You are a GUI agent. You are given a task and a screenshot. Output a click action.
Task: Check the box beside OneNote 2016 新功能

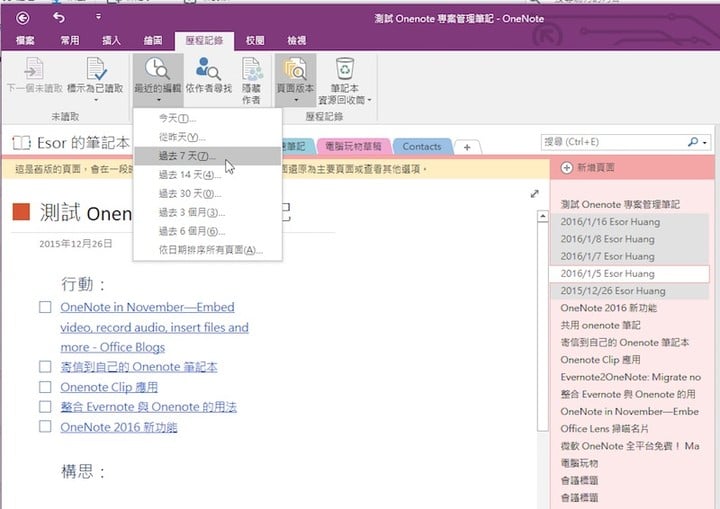(45, 427)
